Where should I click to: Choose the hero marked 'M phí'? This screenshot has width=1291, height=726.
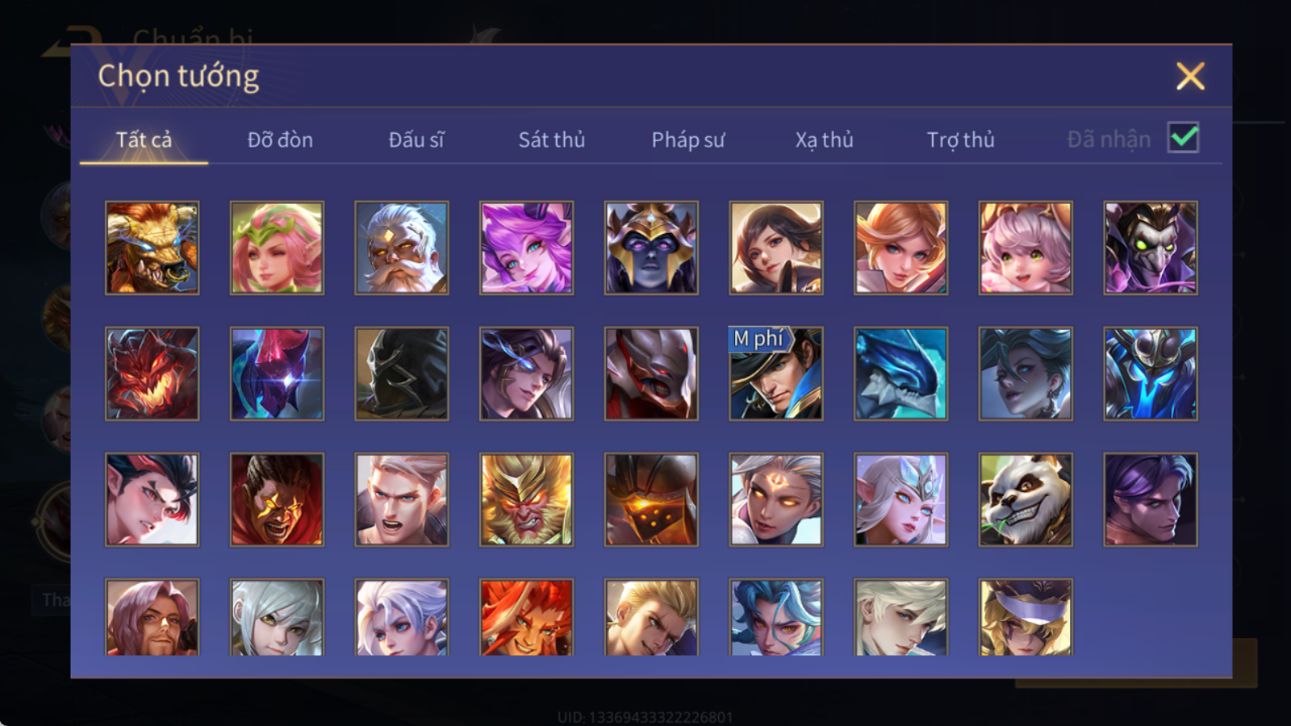tap(776, 373)
